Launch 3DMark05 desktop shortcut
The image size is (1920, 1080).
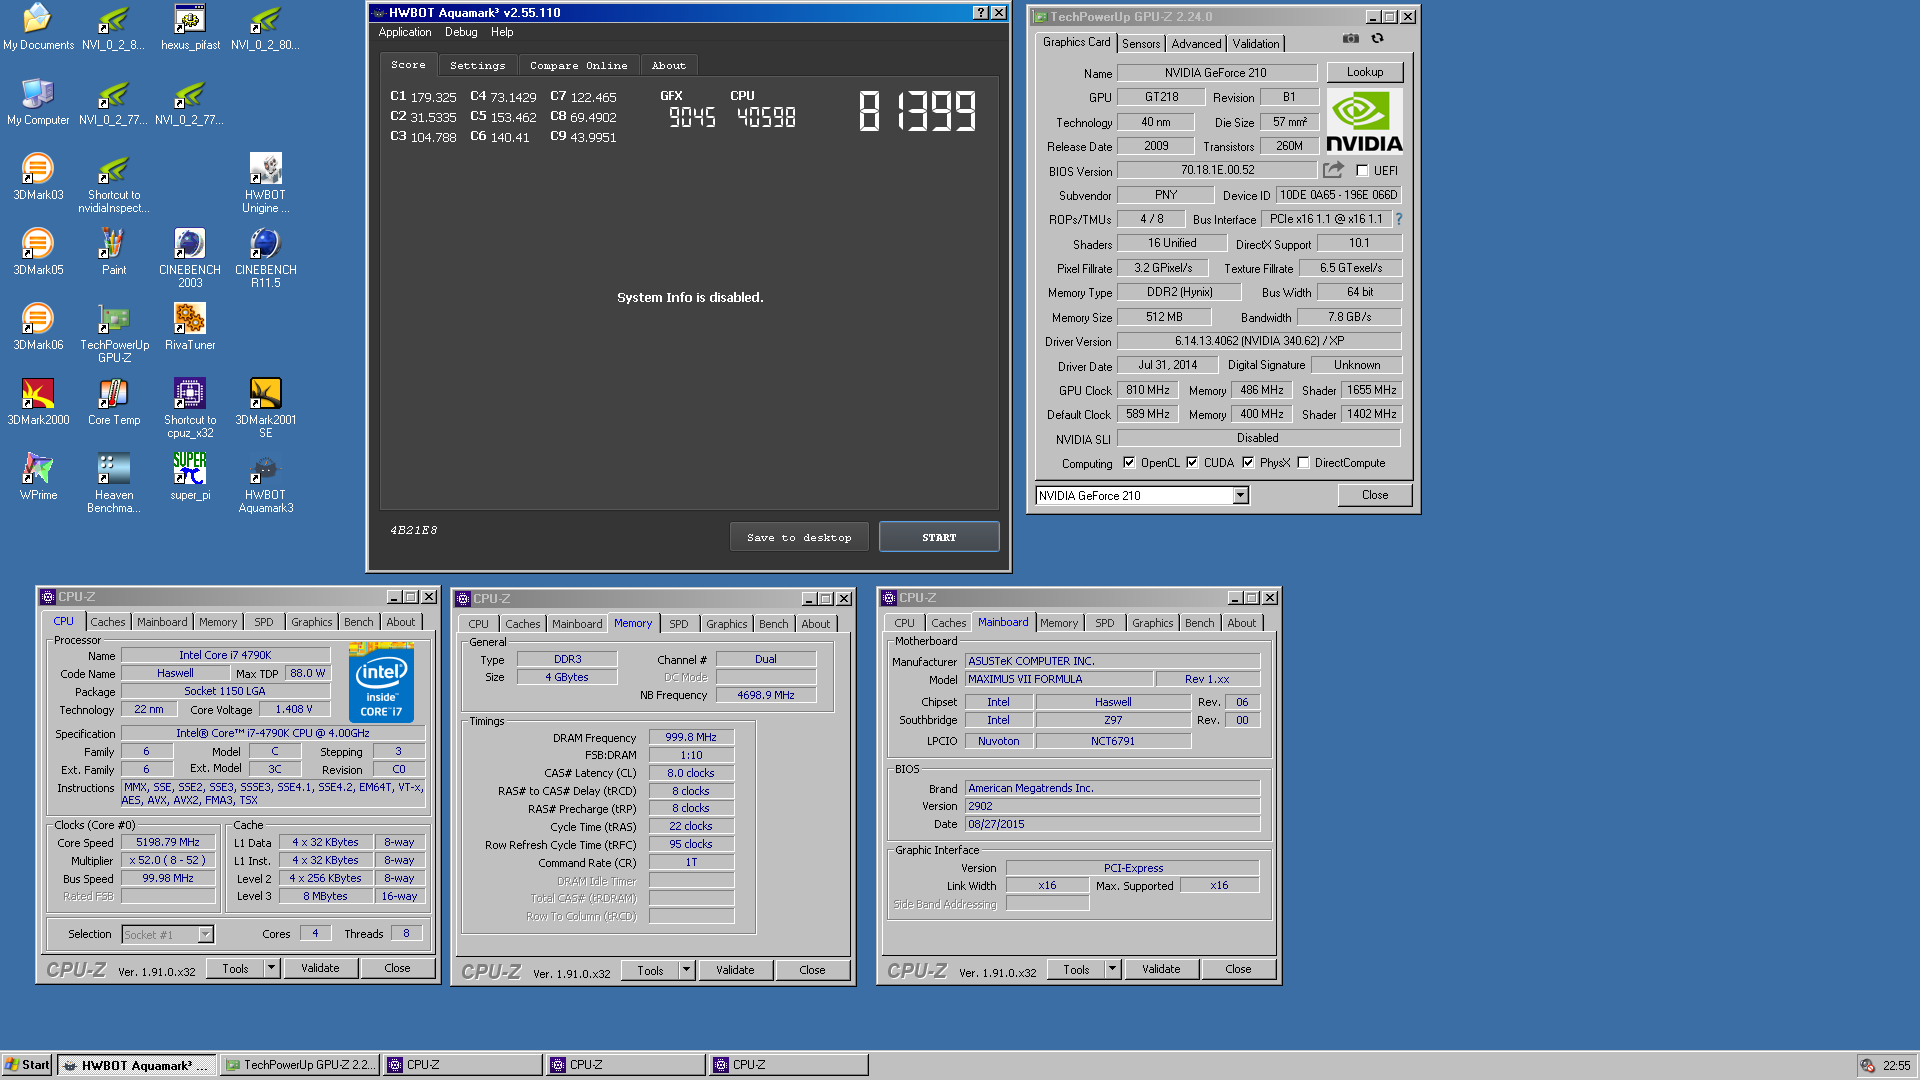click(x=38, y=251)
